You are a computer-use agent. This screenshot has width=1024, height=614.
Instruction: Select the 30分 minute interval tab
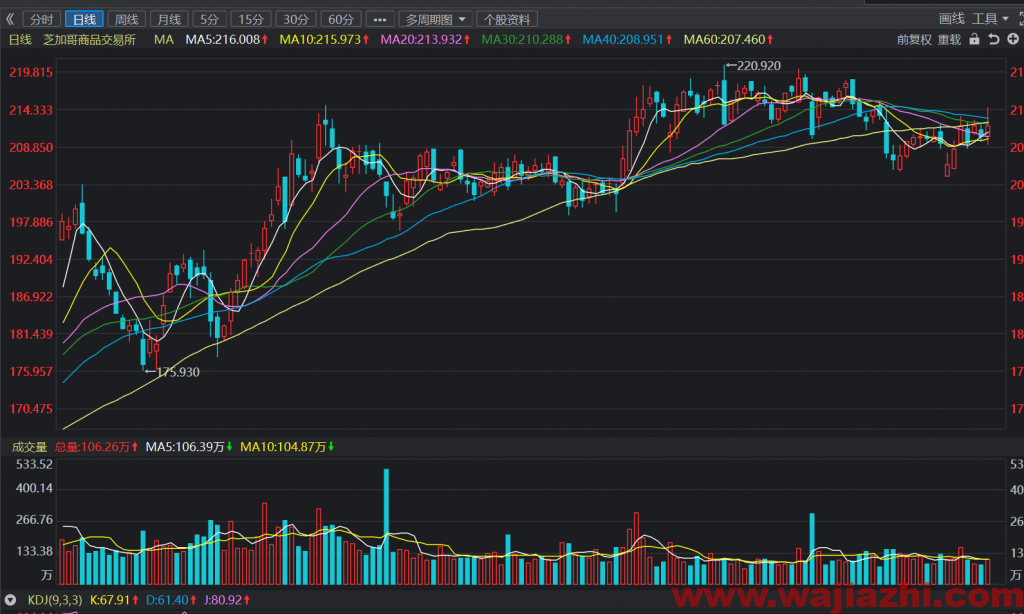tap(296, 19)
